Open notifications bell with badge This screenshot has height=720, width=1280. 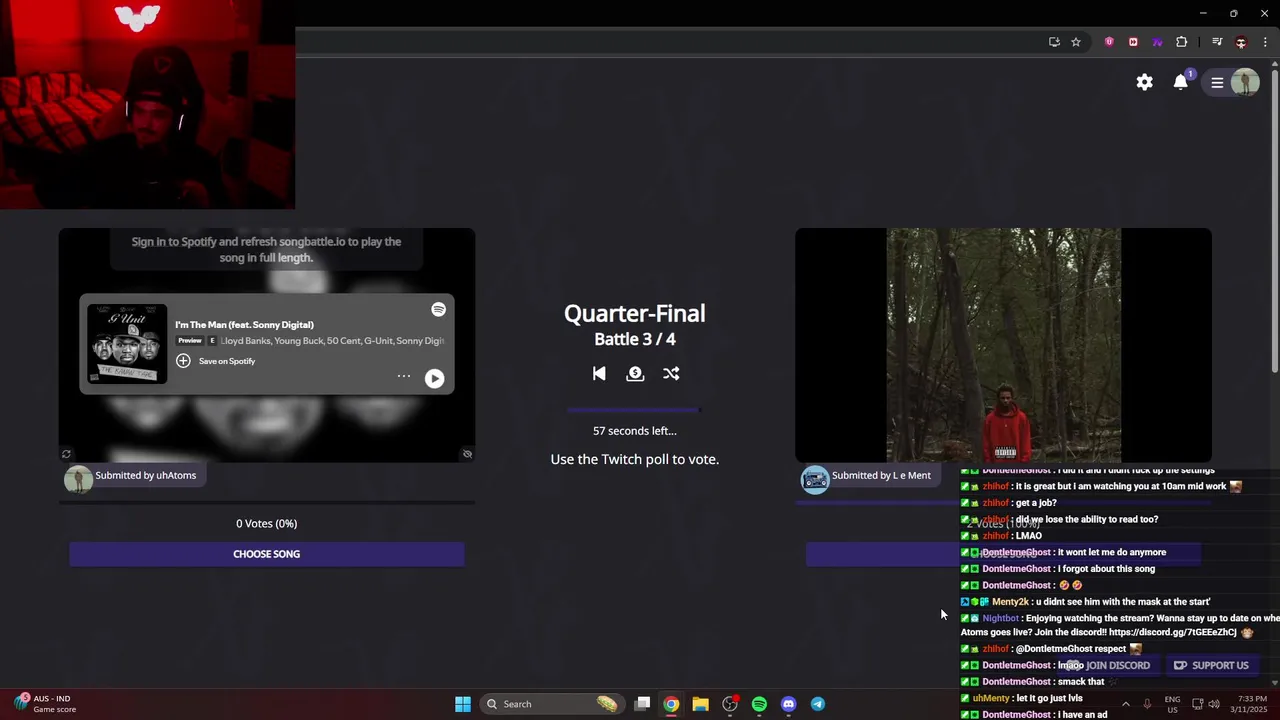click(x=1182, y=81)
